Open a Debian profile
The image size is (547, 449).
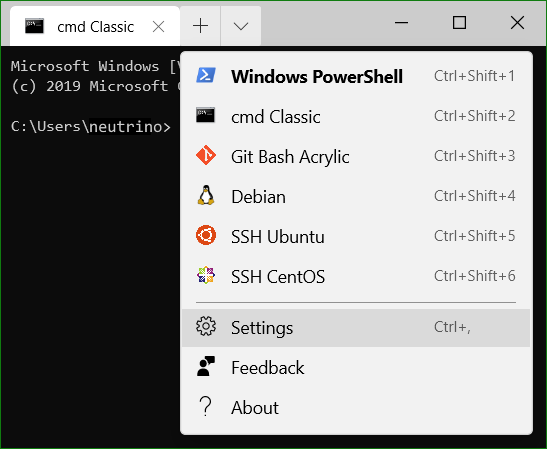[x=356, y=196]
